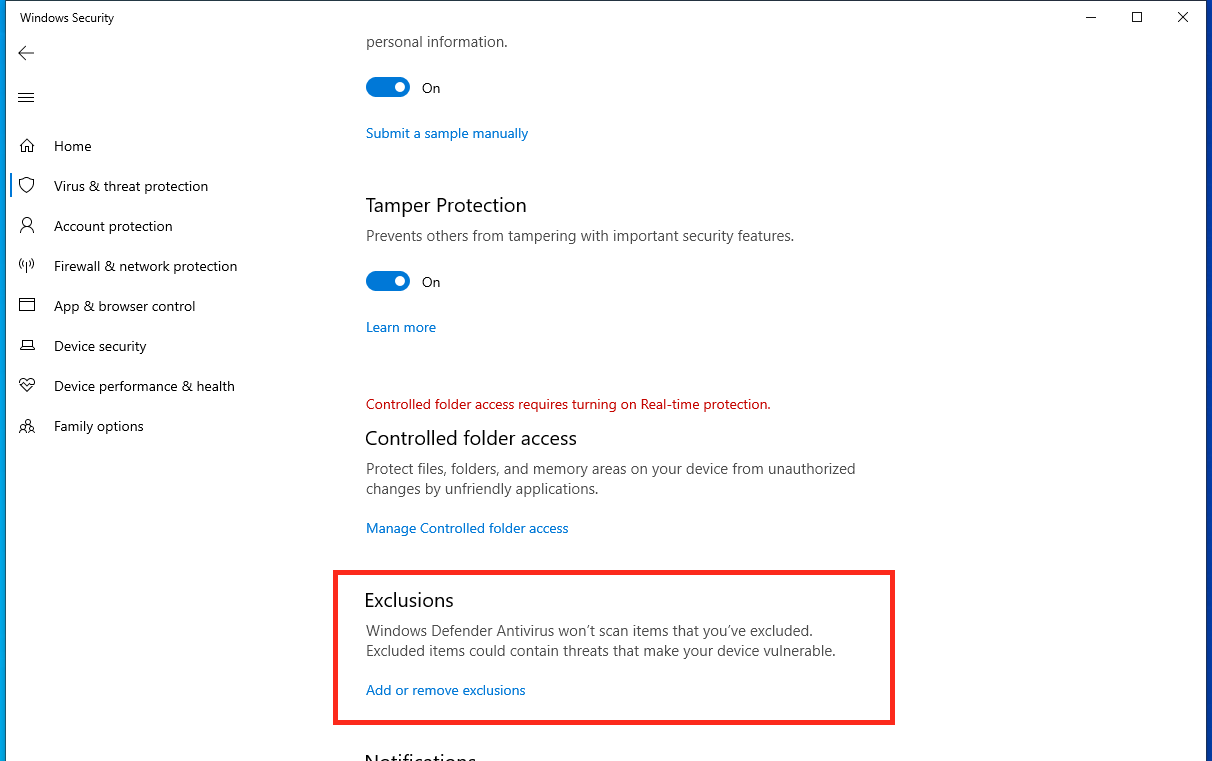Go to Account protection
The height and width of the screenshot is (761, 1212).
click(113, 226)
